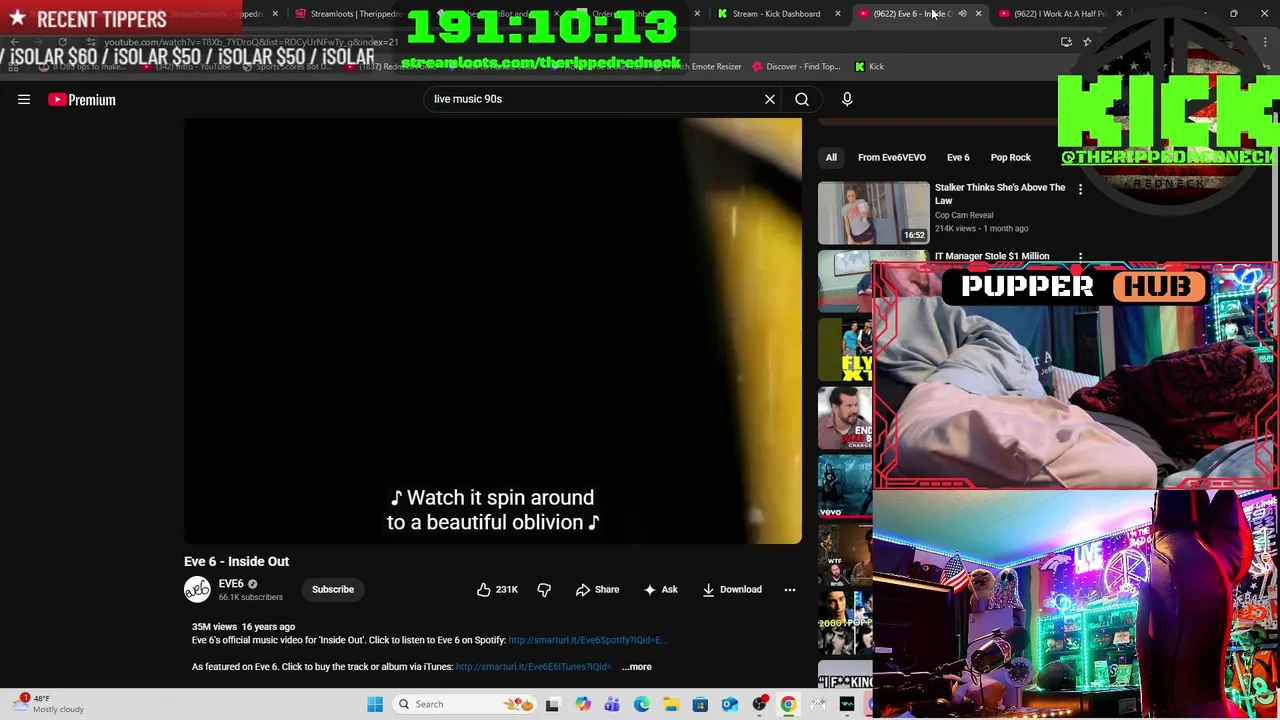Open the vevo thumbnail in suggestions
The height and width of the screenshot is (720, 1280).
tap(845, 487)
